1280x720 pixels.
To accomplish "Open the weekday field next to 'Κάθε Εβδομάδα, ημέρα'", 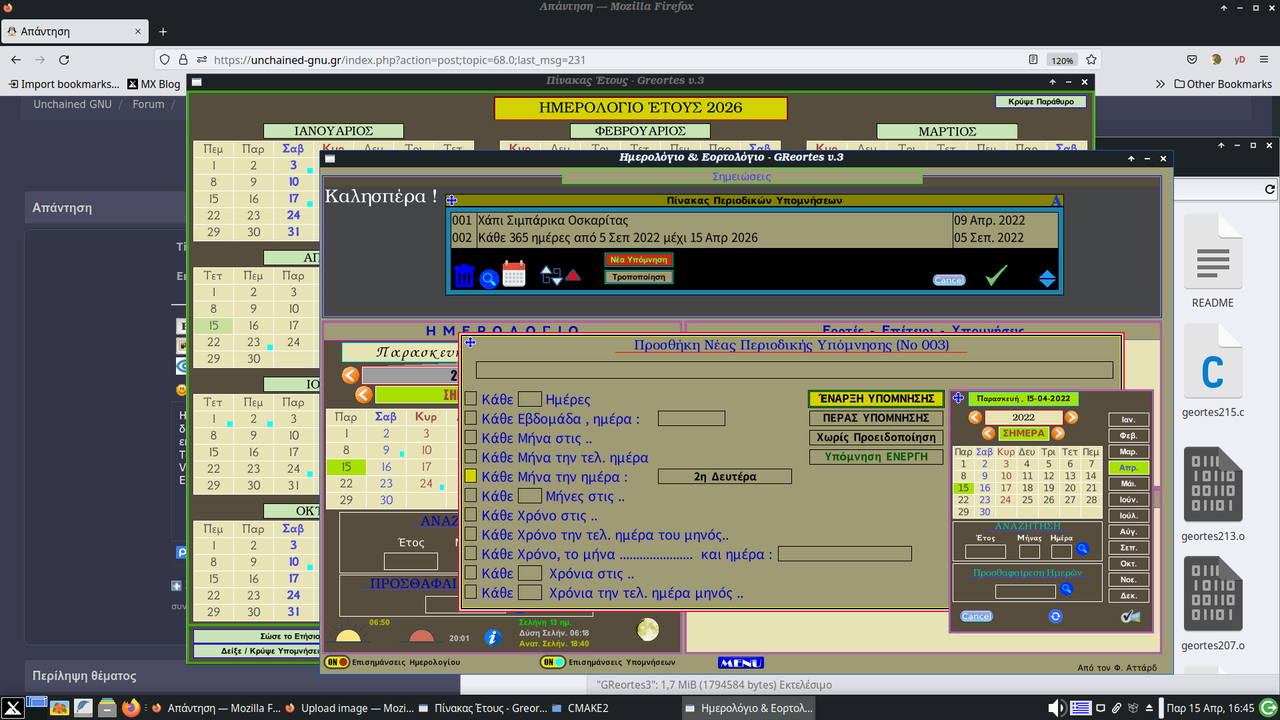I will click(x=691, y=418).
